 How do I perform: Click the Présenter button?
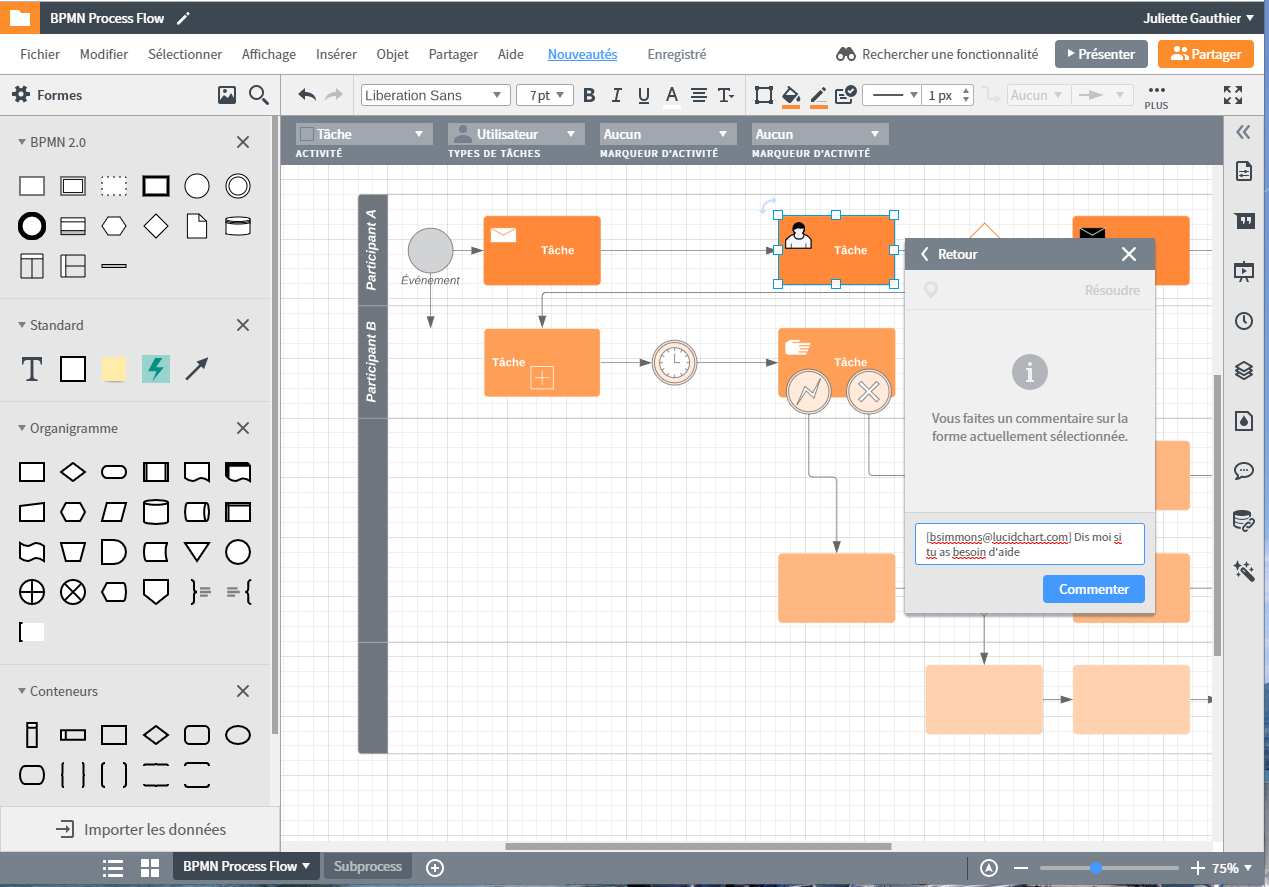1101,54
